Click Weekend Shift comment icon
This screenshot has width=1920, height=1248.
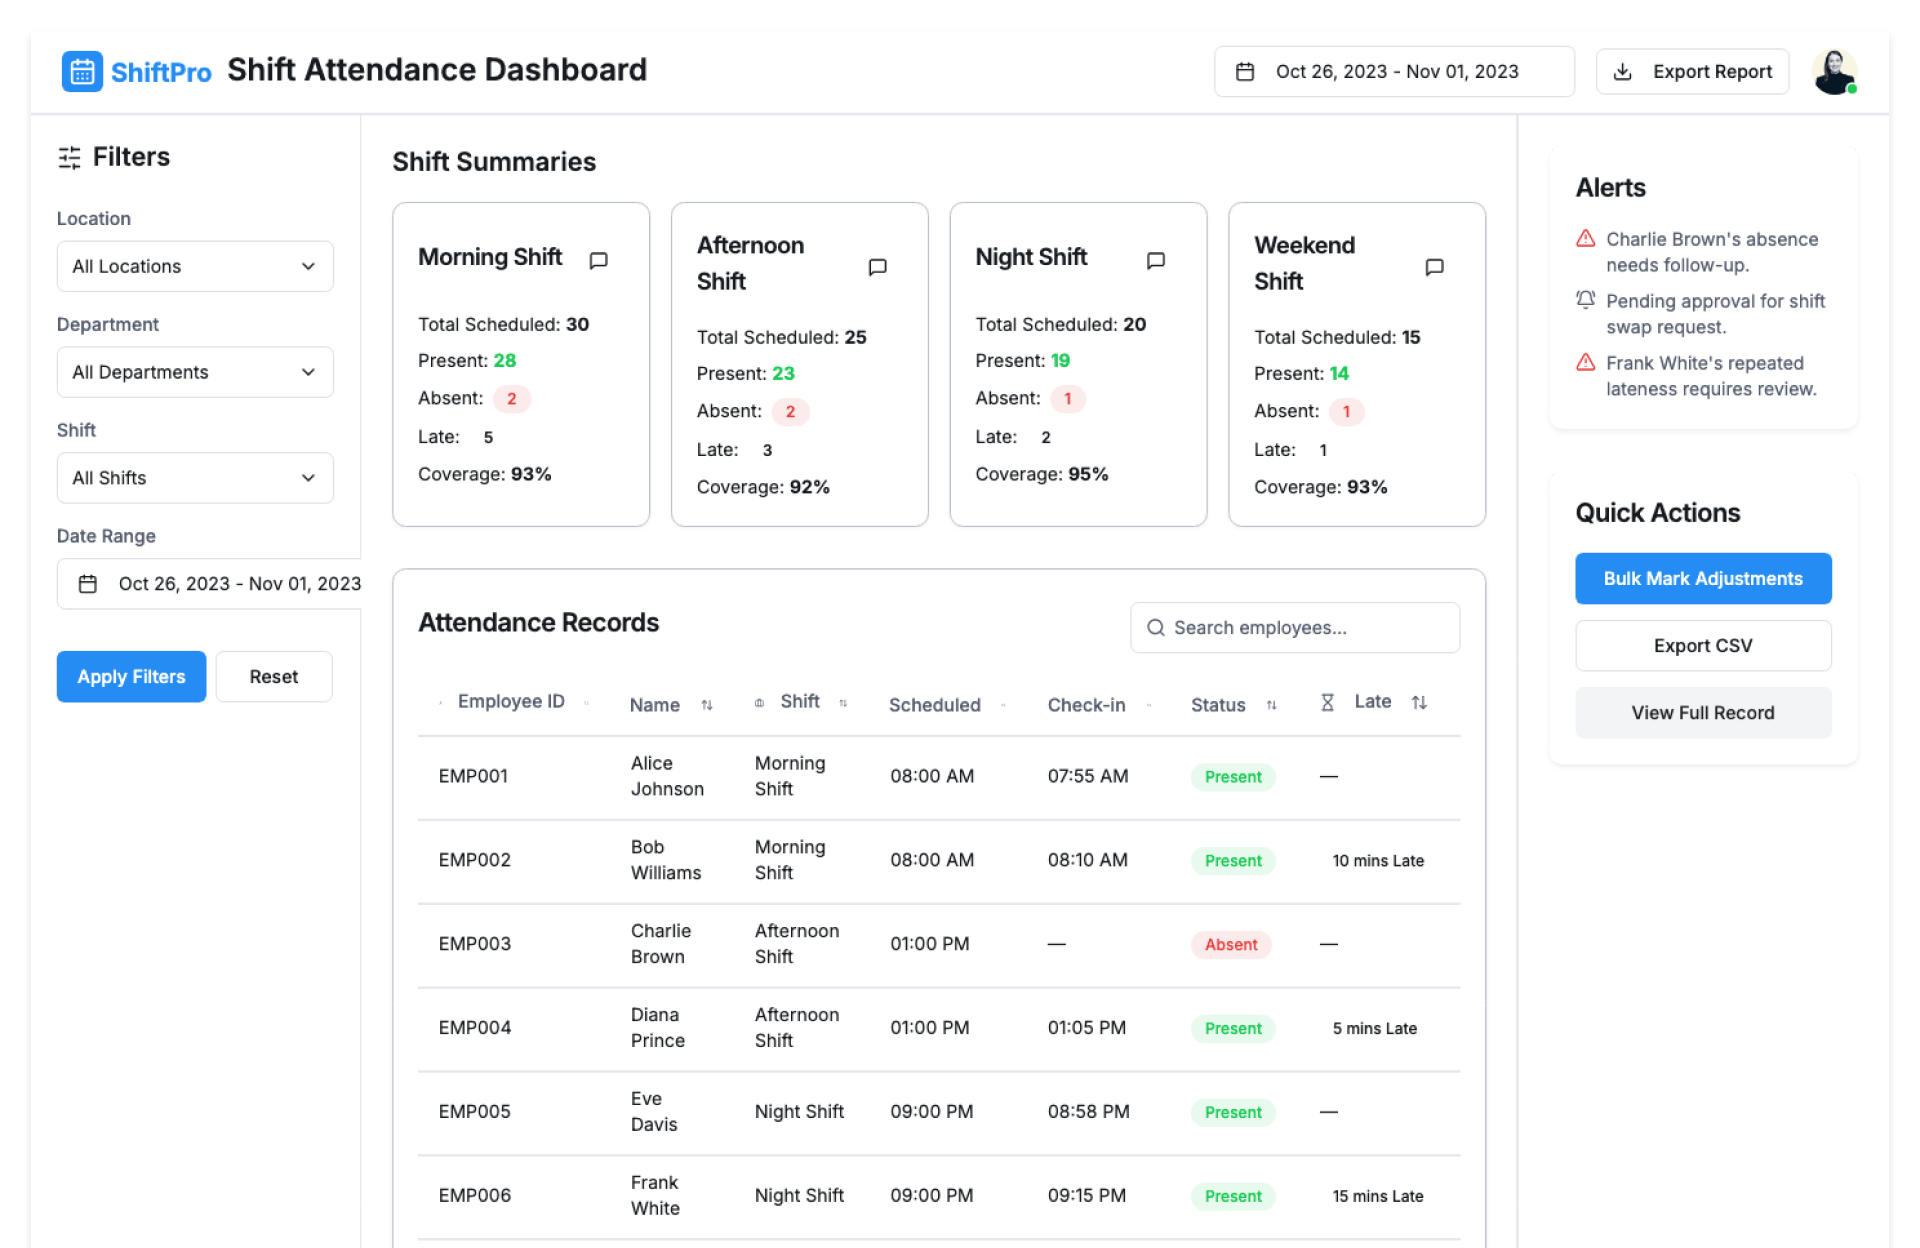tap(1434, 267)
